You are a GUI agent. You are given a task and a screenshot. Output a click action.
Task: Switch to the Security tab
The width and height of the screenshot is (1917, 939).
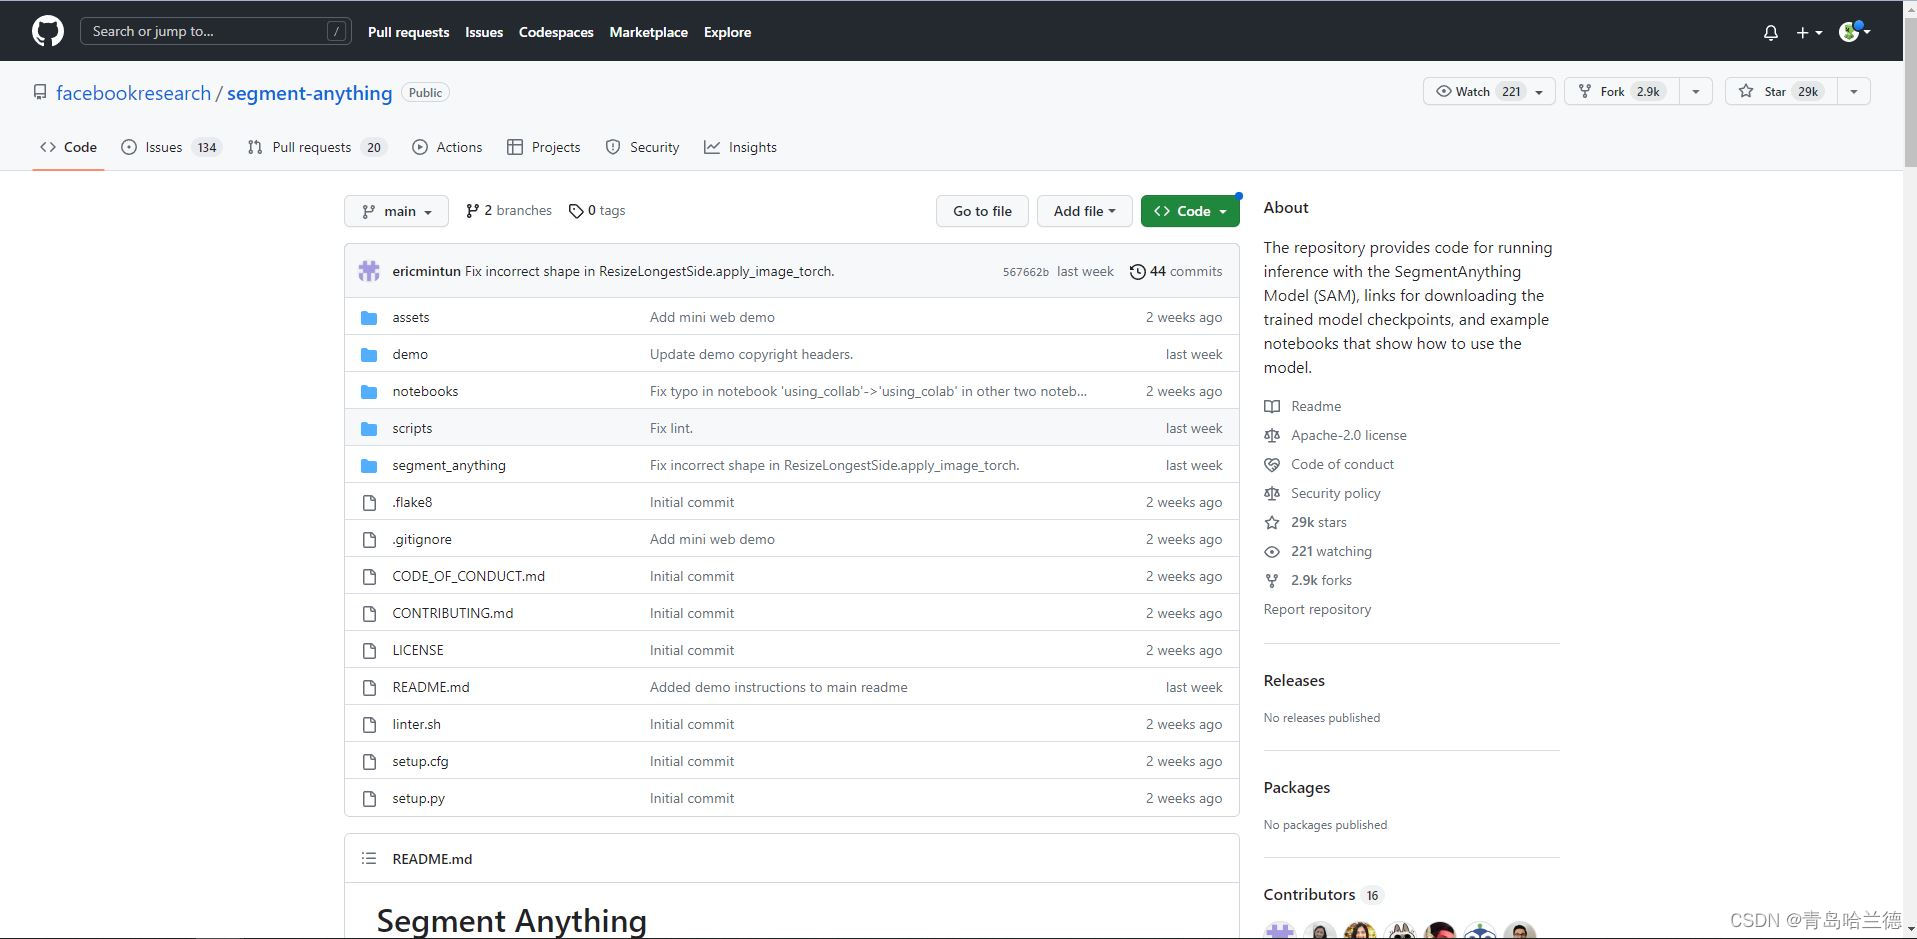[x=642, y=147]
